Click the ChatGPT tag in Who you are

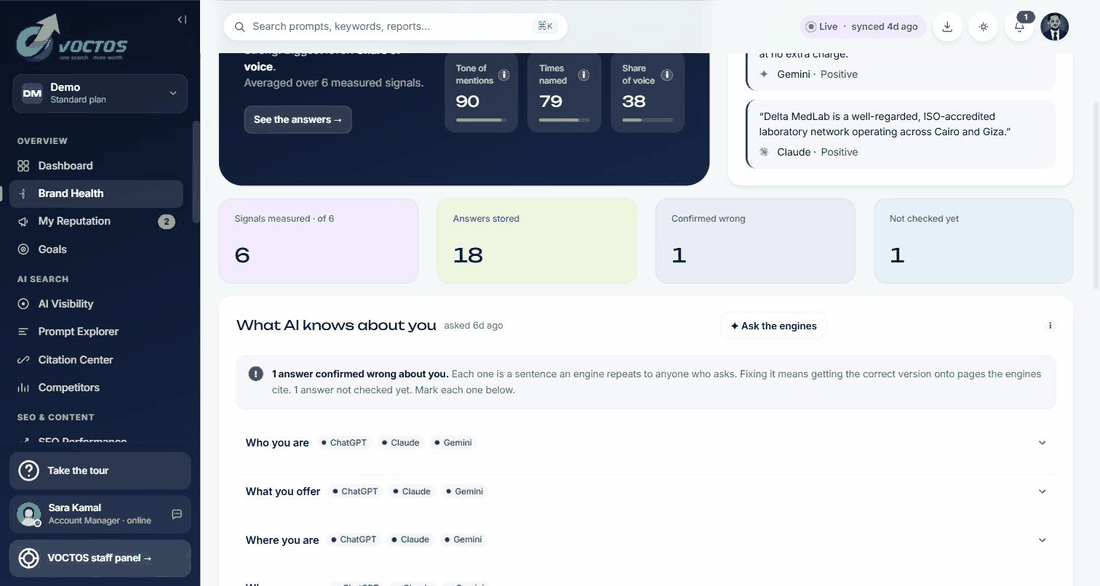344,443
